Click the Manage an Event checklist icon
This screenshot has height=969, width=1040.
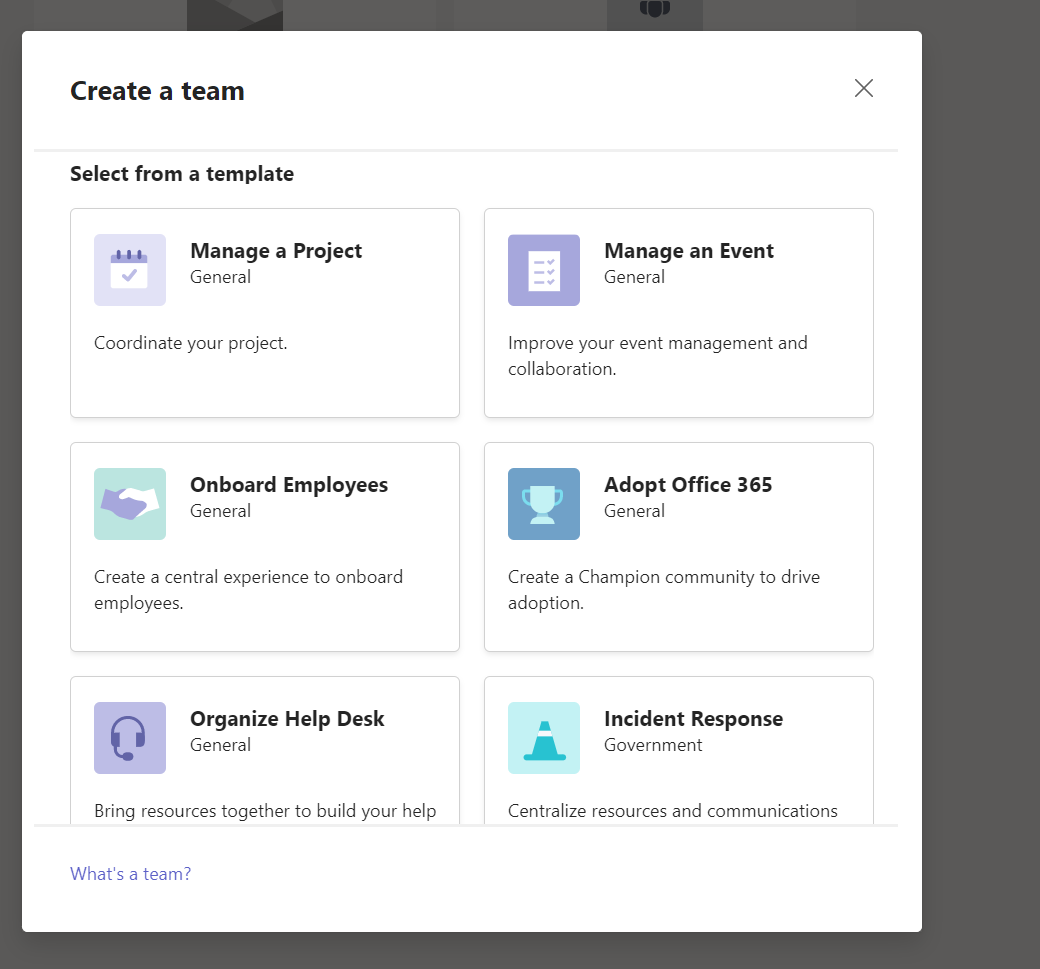click(x=544, y=270)
